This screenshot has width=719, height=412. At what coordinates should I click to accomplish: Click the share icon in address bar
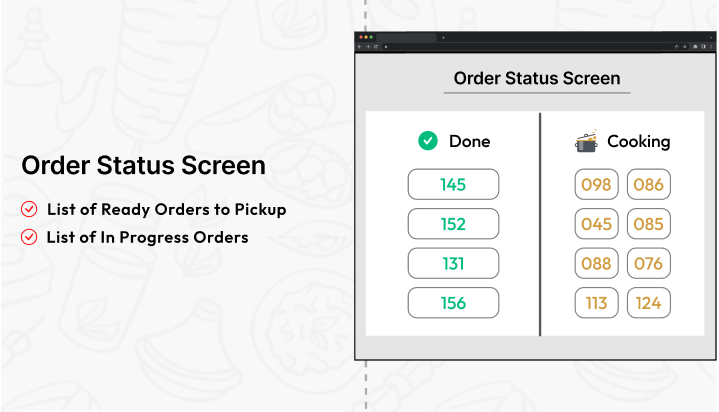tap(677, 46)
